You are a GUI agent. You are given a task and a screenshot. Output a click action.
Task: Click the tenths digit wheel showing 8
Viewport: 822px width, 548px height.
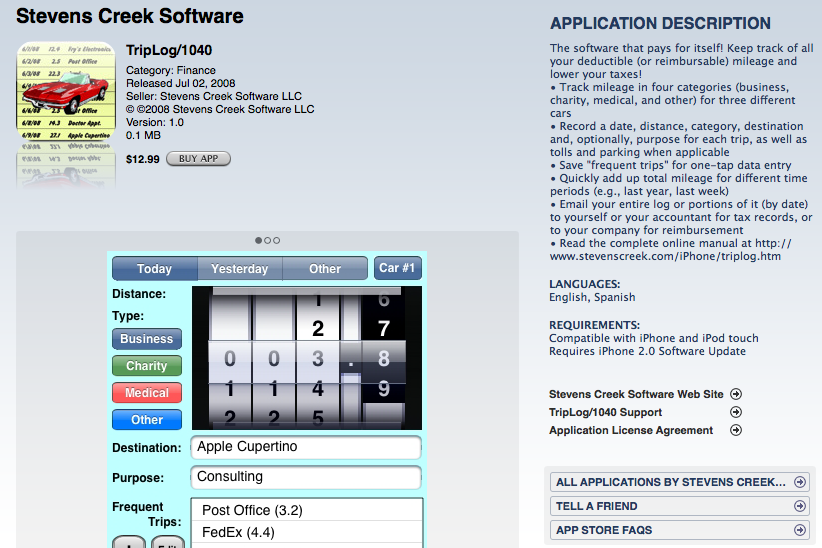click(384, 359)
